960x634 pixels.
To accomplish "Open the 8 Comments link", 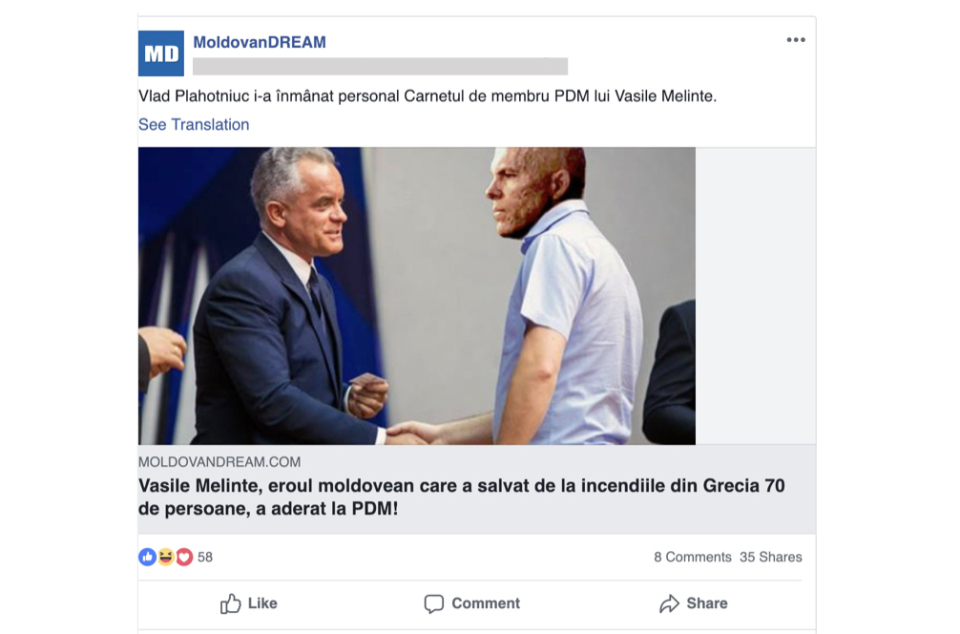I will point(692,557).
